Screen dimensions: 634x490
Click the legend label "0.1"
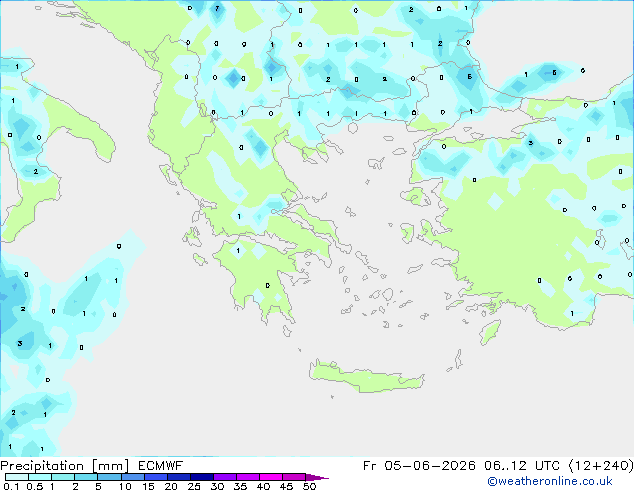pos(11,486)
